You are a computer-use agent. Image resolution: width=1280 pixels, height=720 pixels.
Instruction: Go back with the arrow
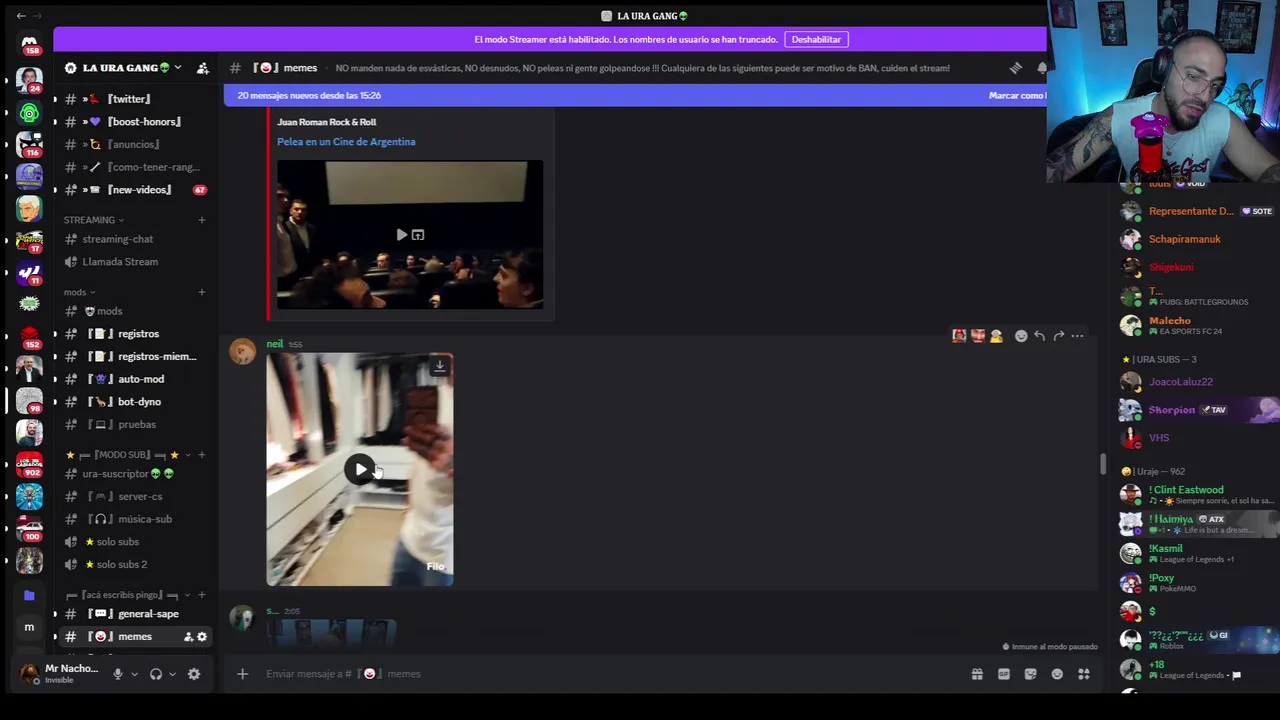[x=21, y=16]
